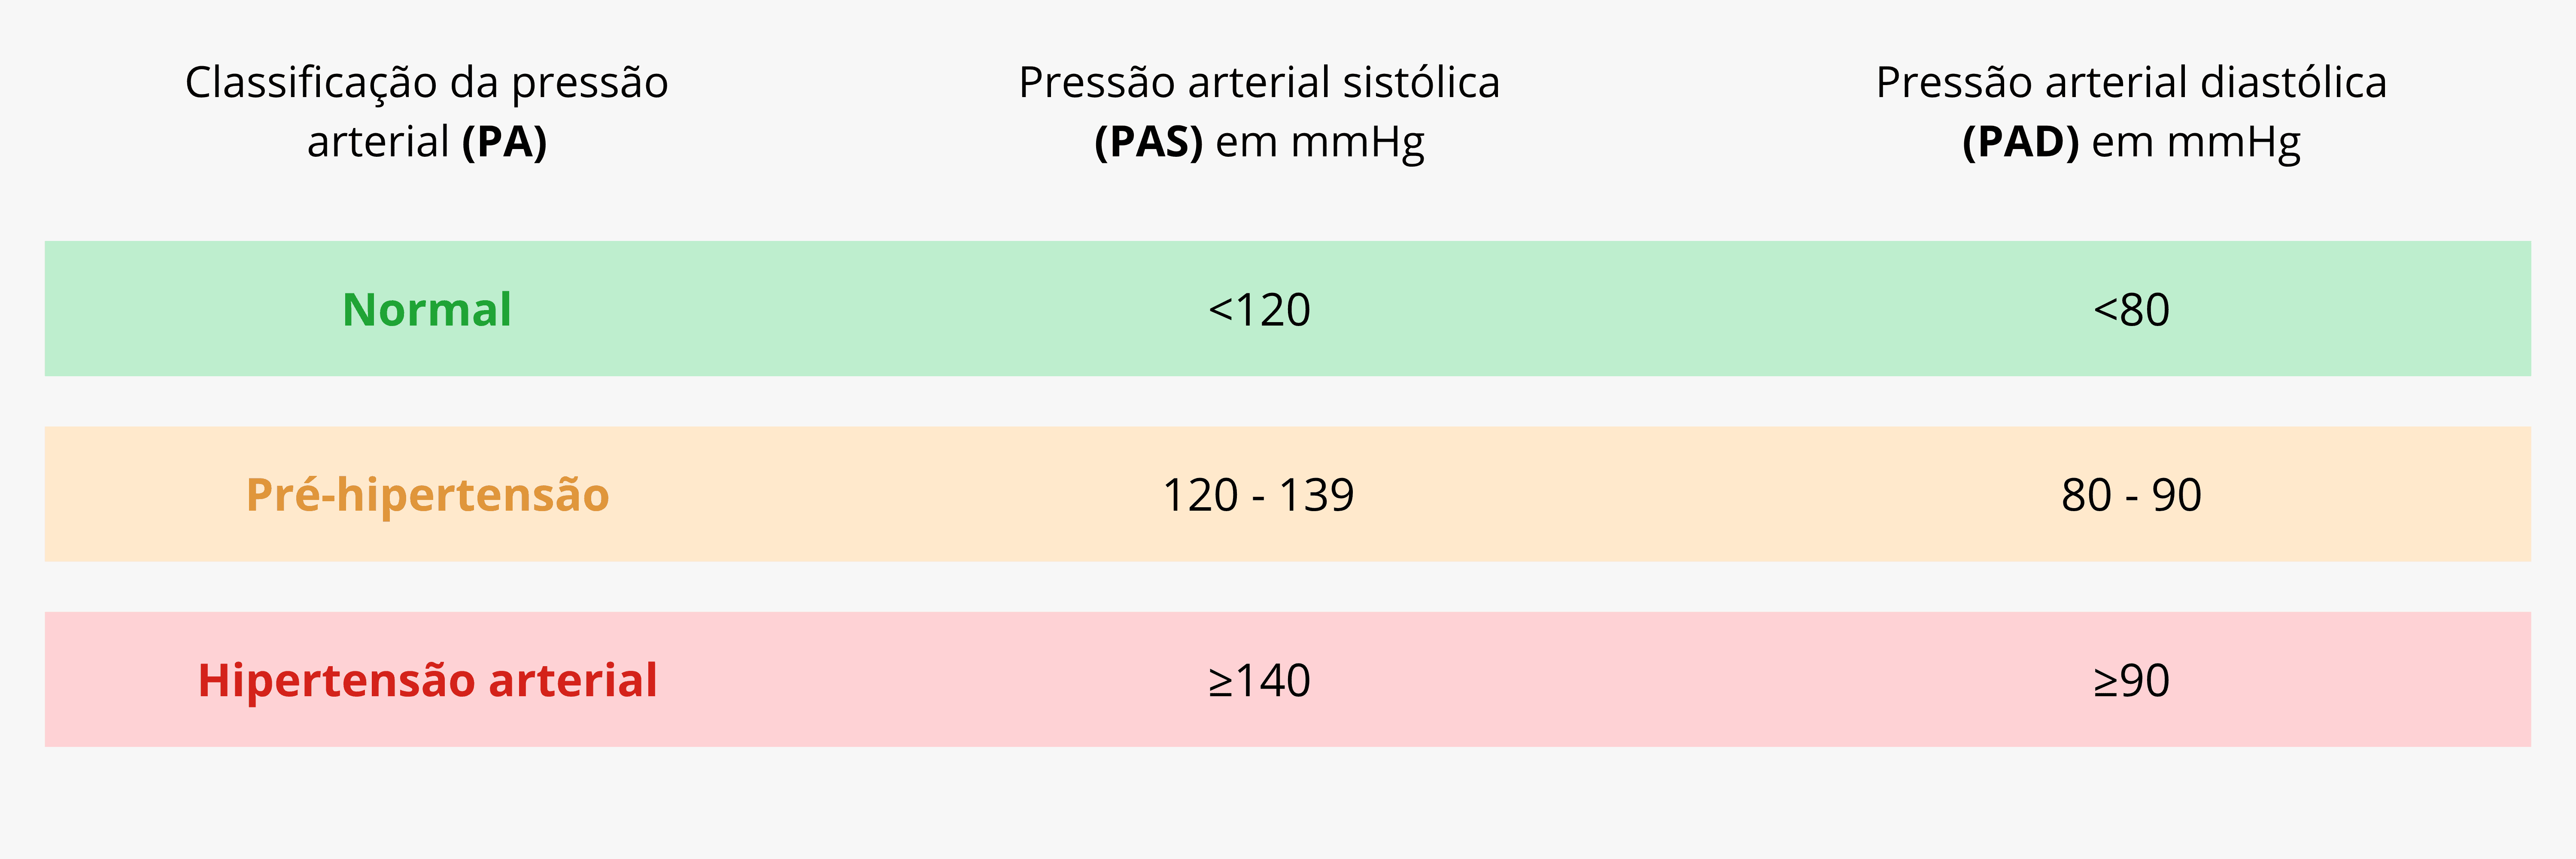Click the orange 'Pré-hipertensão' label
The width and height of the screenshot is (2576, 859).
pos(427,495)
